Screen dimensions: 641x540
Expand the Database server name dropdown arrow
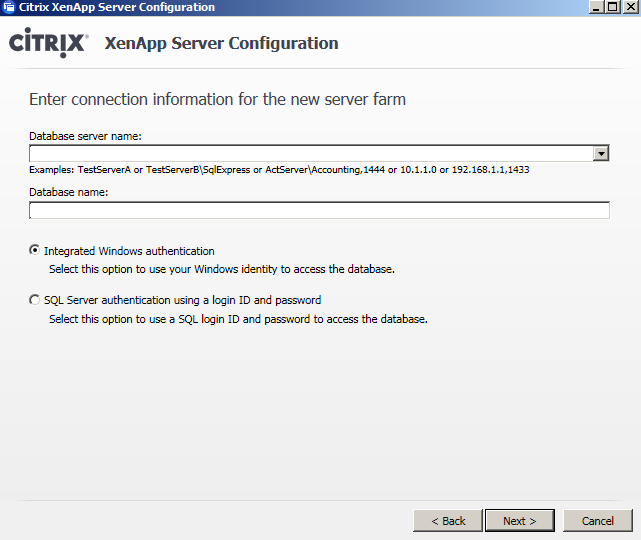(601, 154)
